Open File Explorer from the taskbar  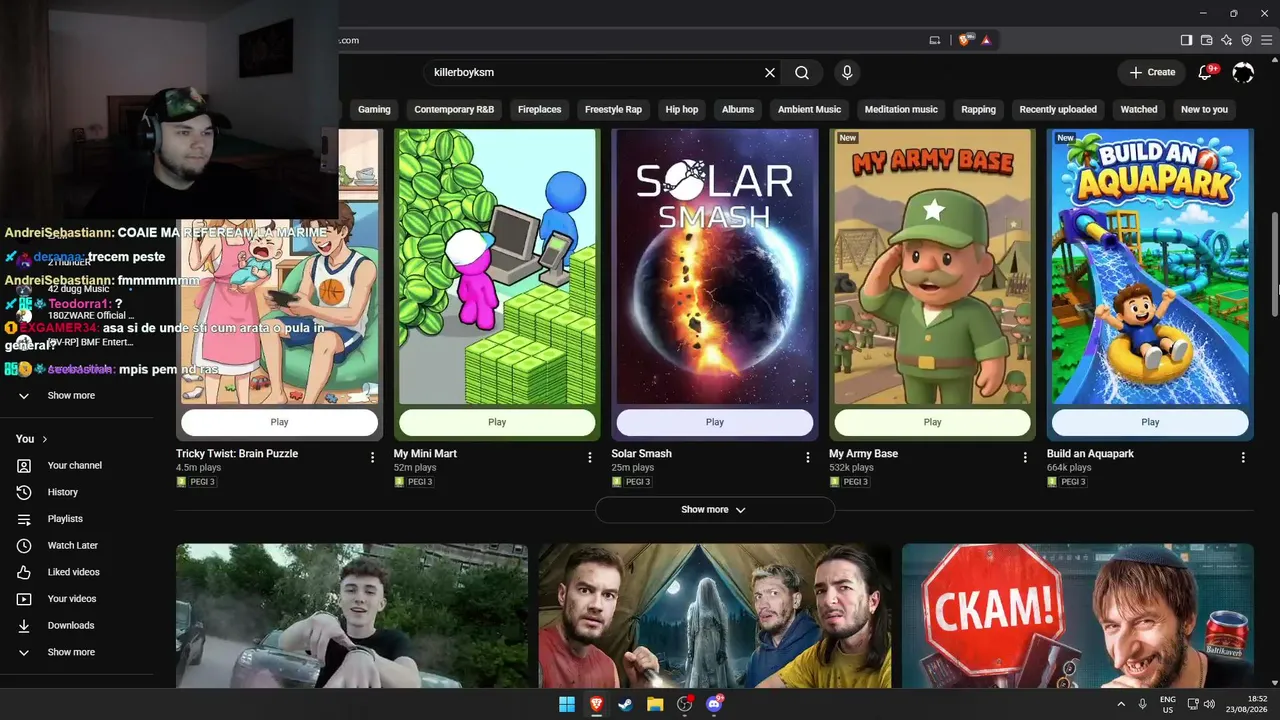655,704
